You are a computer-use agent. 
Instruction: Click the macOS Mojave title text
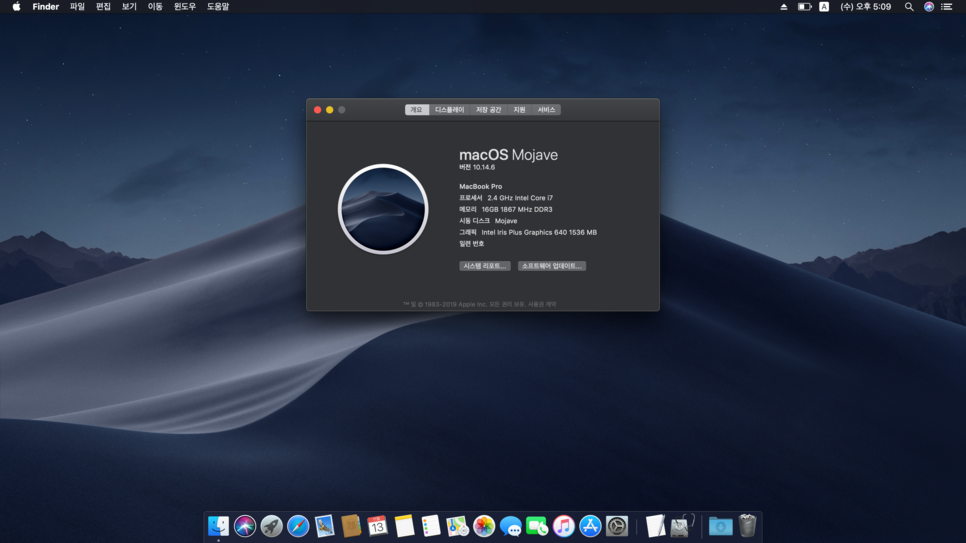(508, 155)
